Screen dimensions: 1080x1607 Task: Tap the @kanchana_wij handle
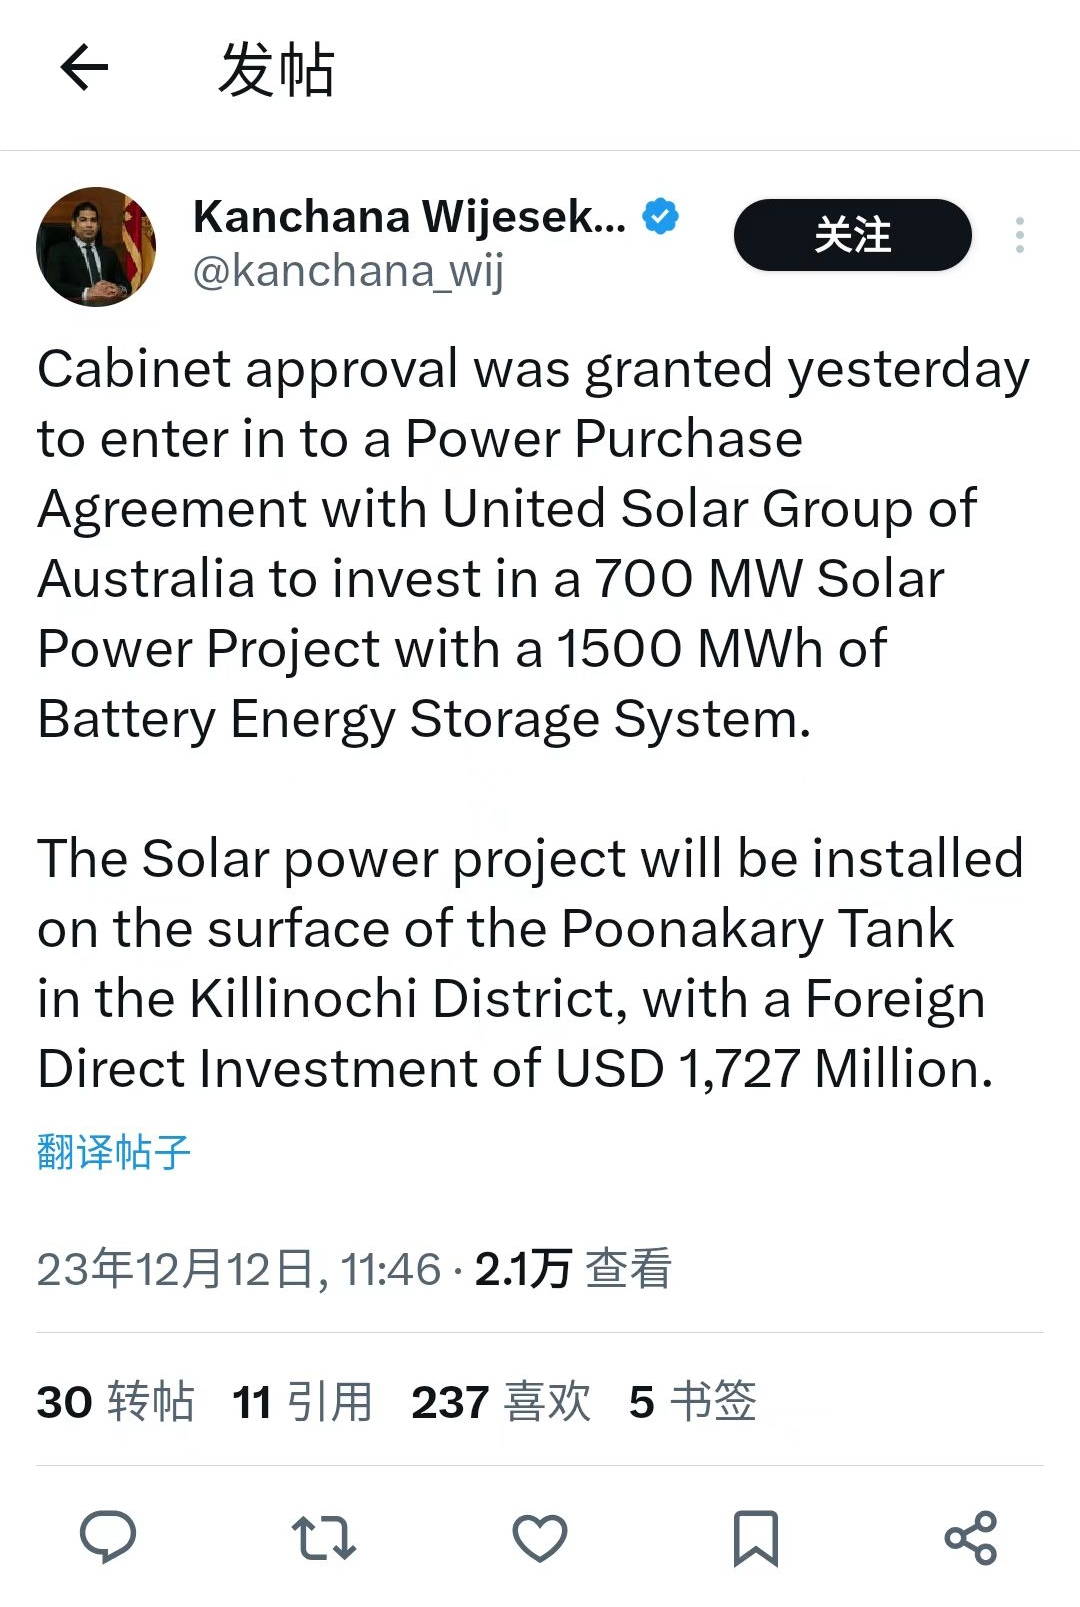348,271
